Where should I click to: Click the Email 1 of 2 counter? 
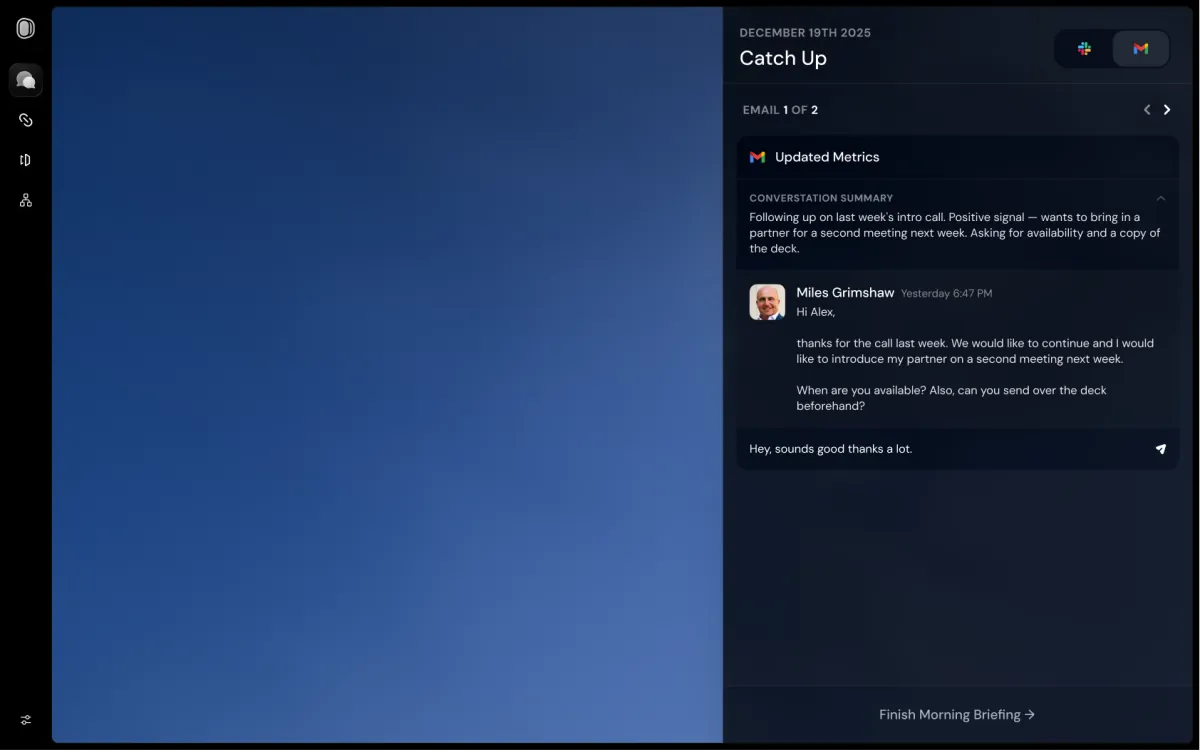pos(780,110)
